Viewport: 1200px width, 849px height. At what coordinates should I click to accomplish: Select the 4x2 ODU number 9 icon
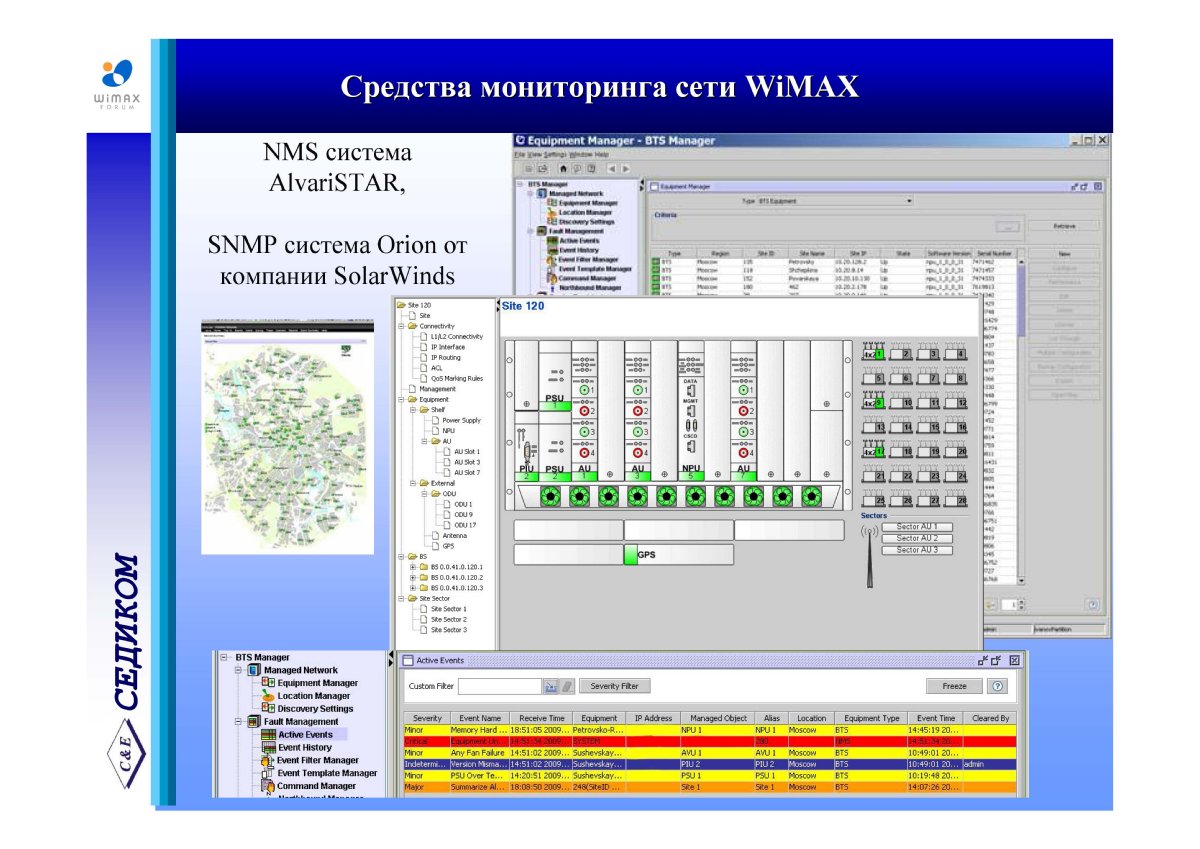pos(874,401)
